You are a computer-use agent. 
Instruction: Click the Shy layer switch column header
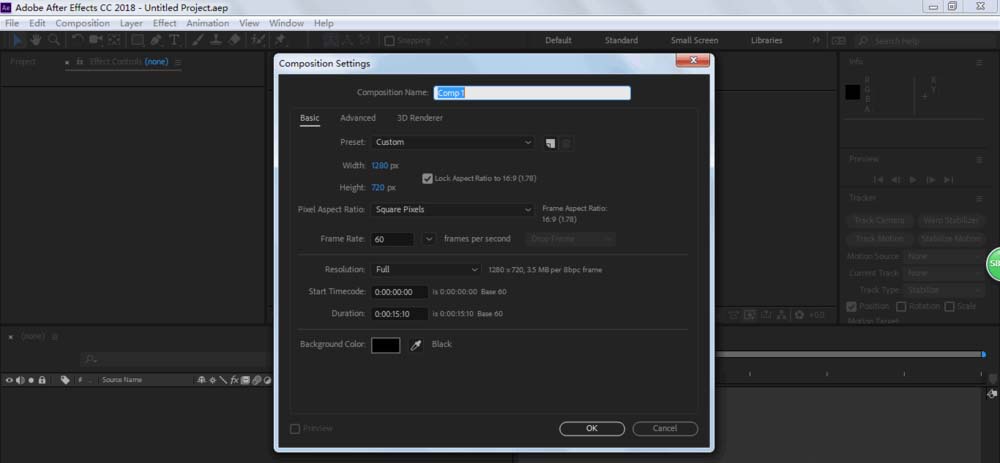[202, 379]
